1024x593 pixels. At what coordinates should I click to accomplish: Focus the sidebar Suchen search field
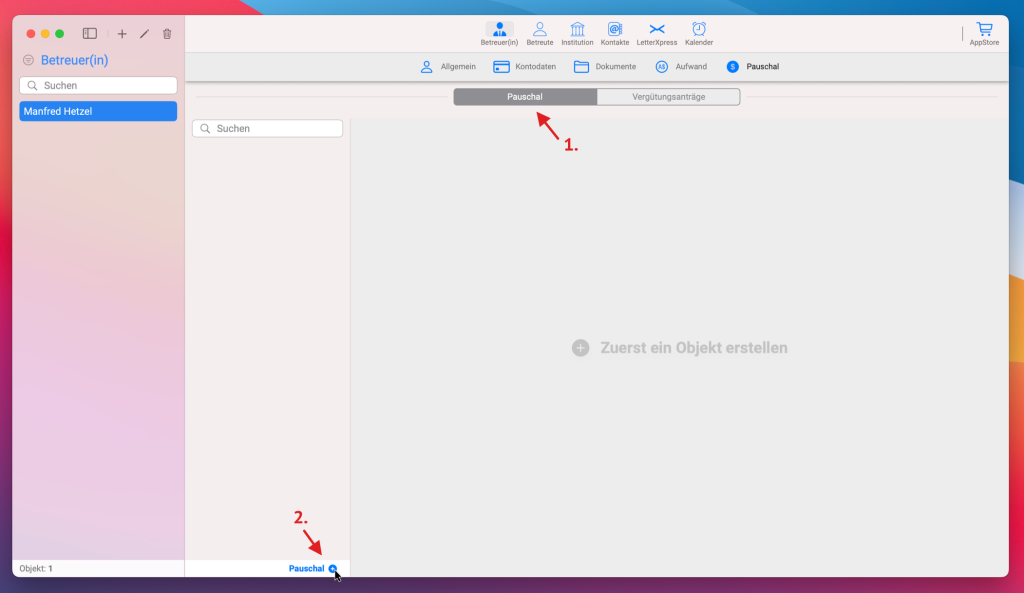tap(98, 86)
